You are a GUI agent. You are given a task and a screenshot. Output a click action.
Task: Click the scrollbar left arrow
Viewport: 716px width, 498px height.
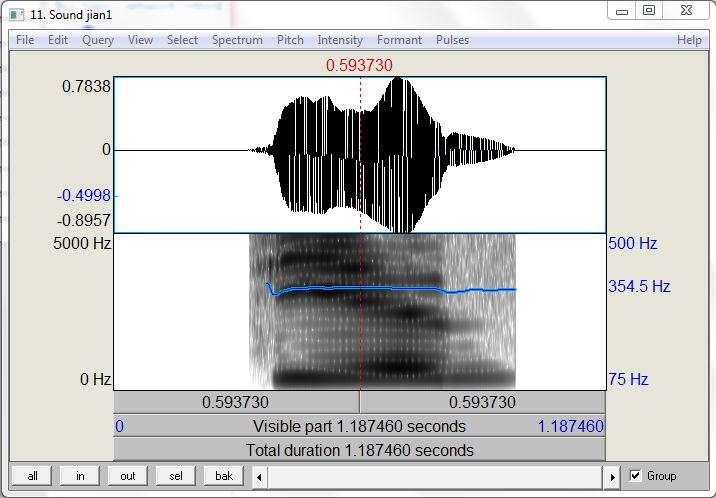(259, 477)
